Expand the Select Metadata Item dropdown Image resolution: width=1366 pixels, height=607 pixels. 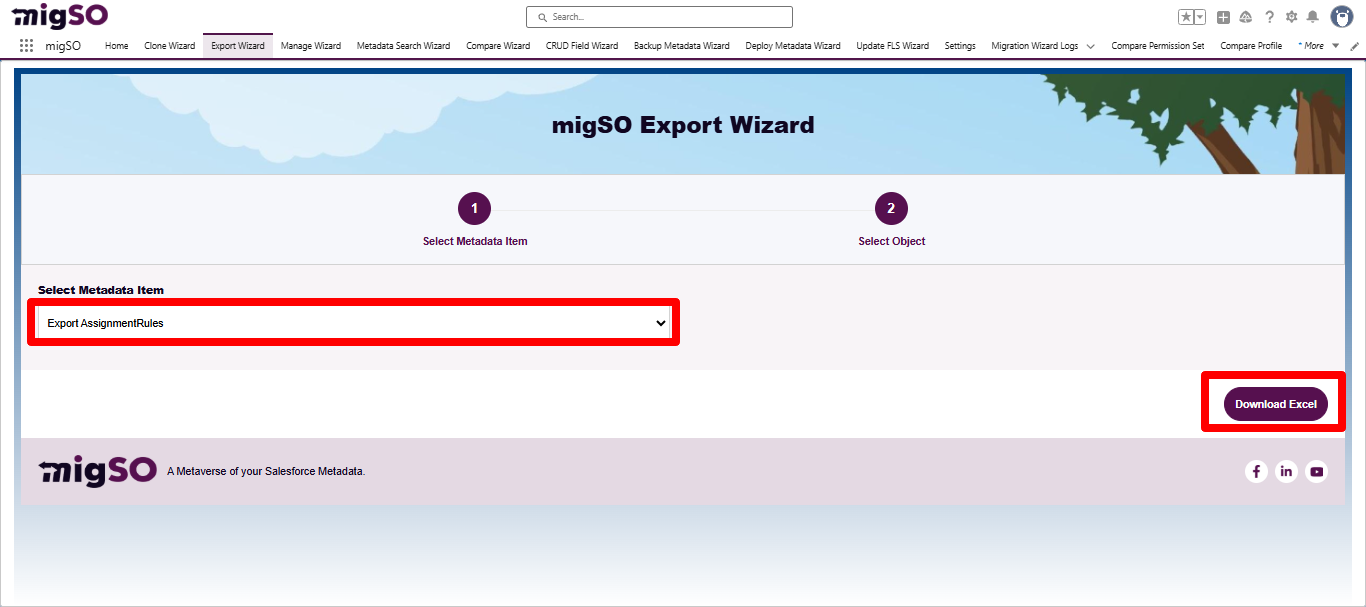pos(353,323)
